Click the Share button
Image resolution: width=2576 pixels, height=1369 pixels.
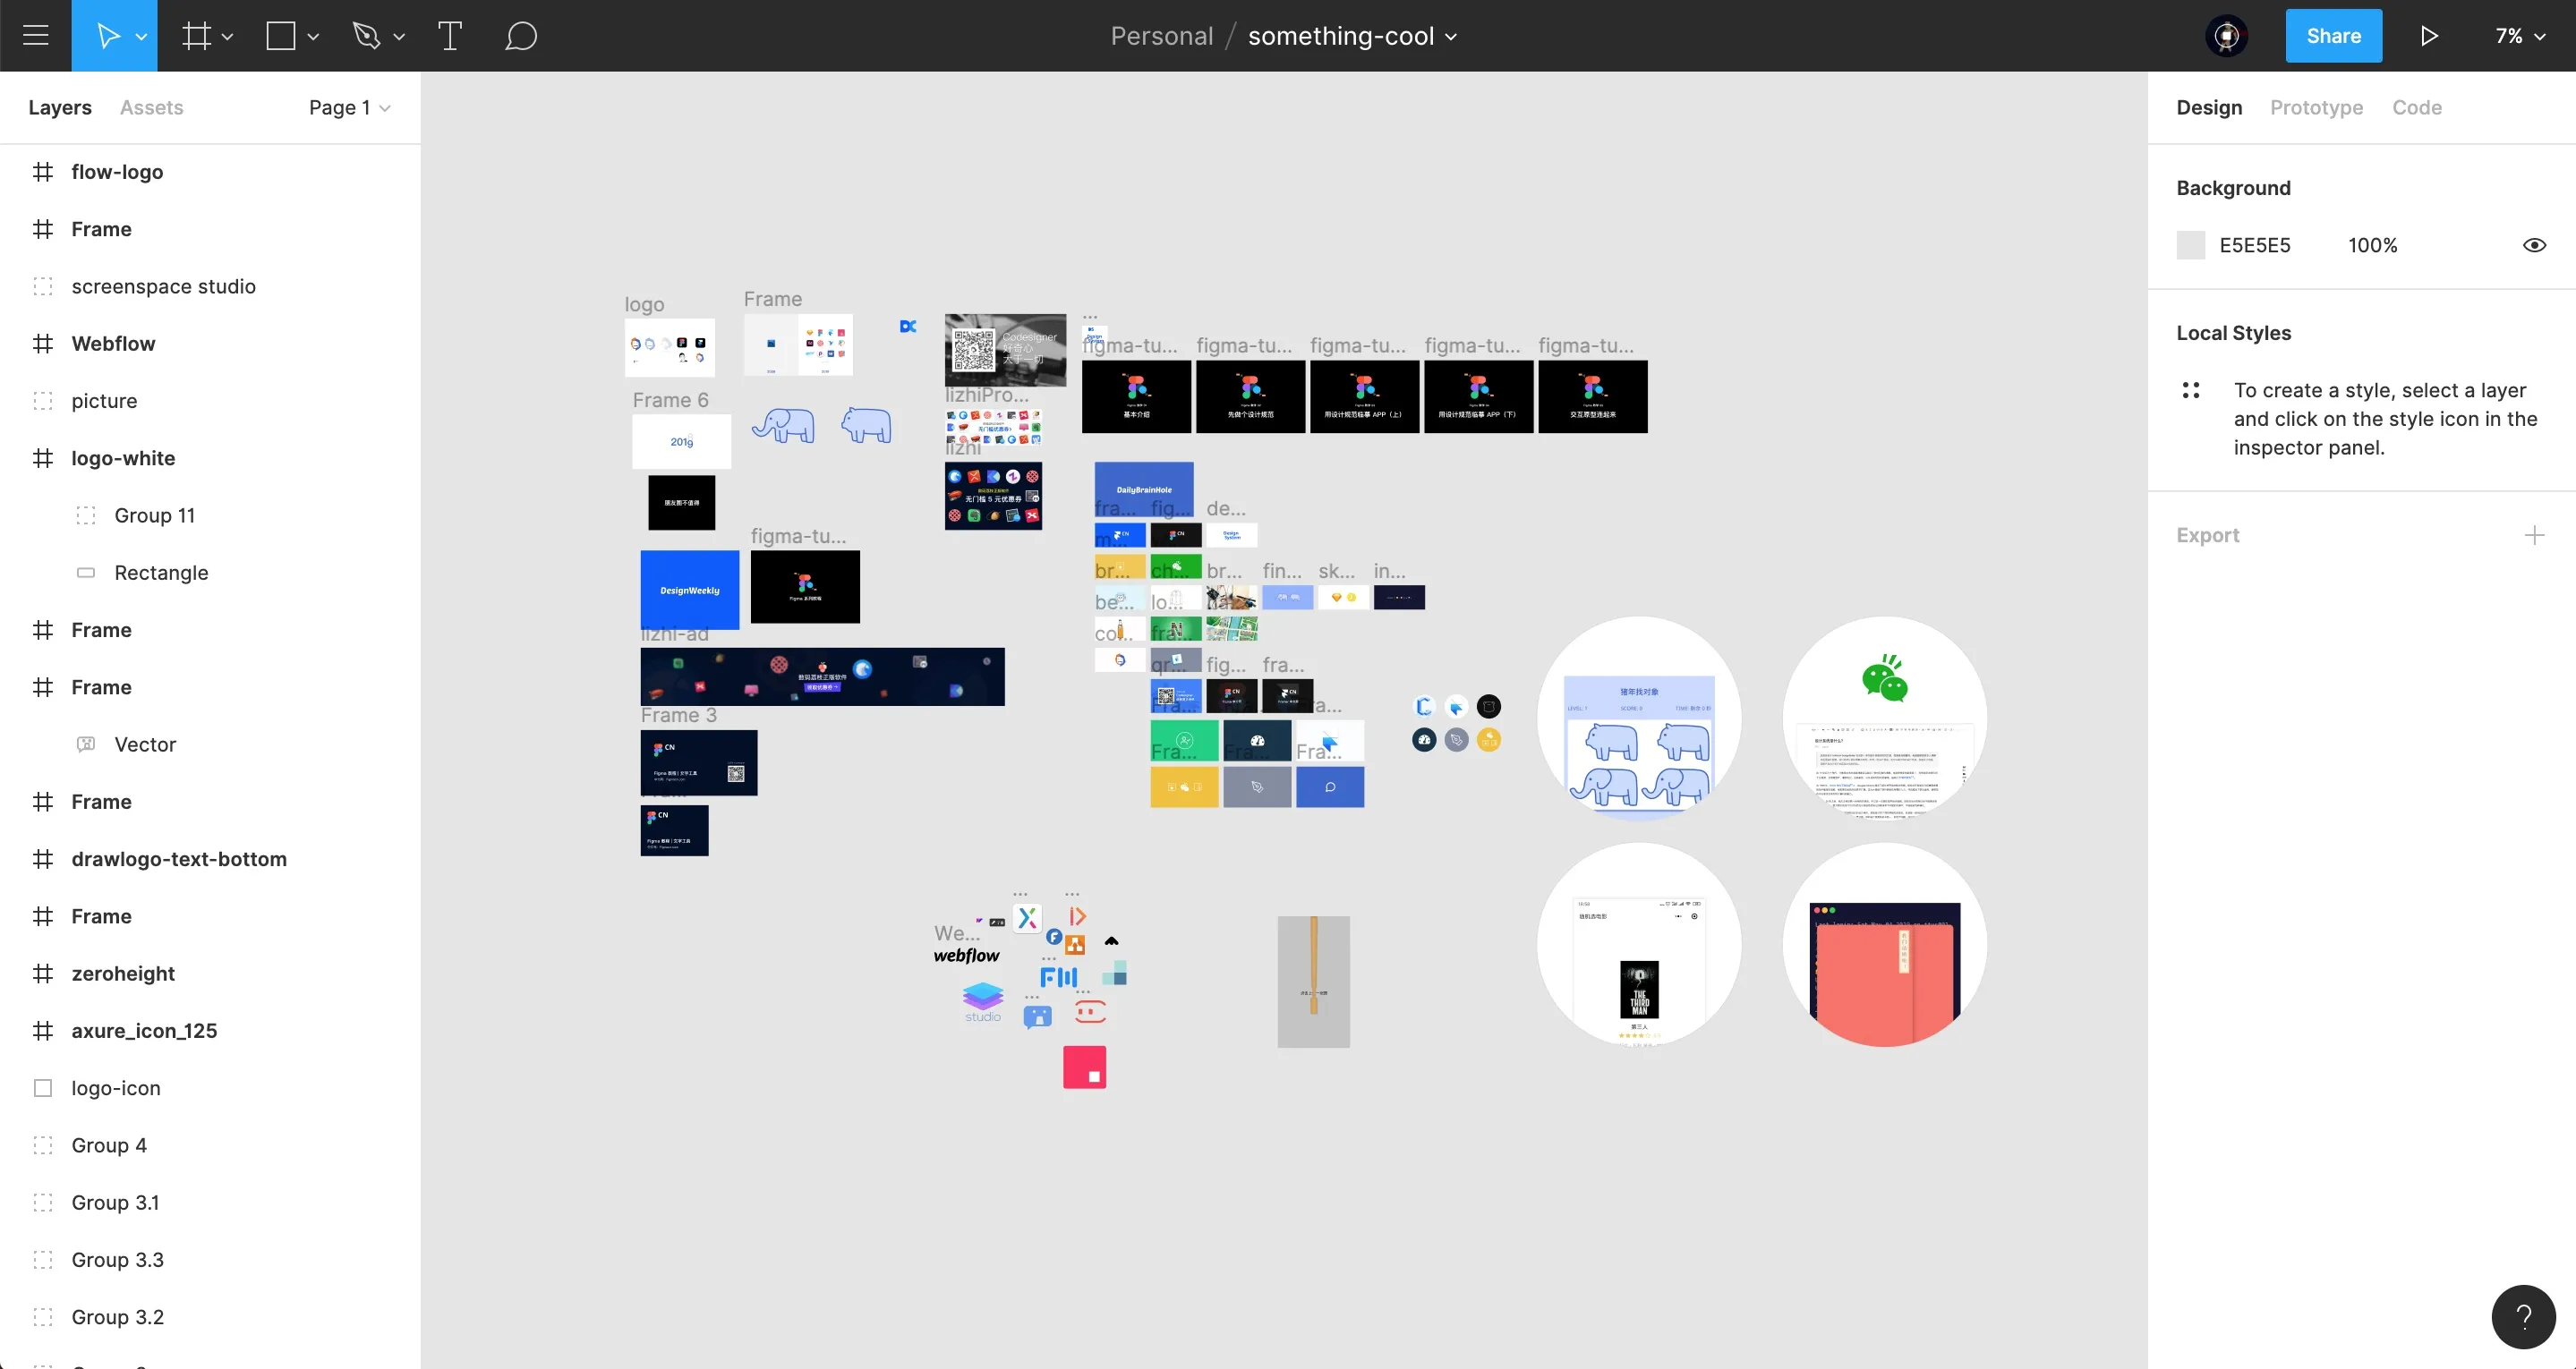point(2333,36)
